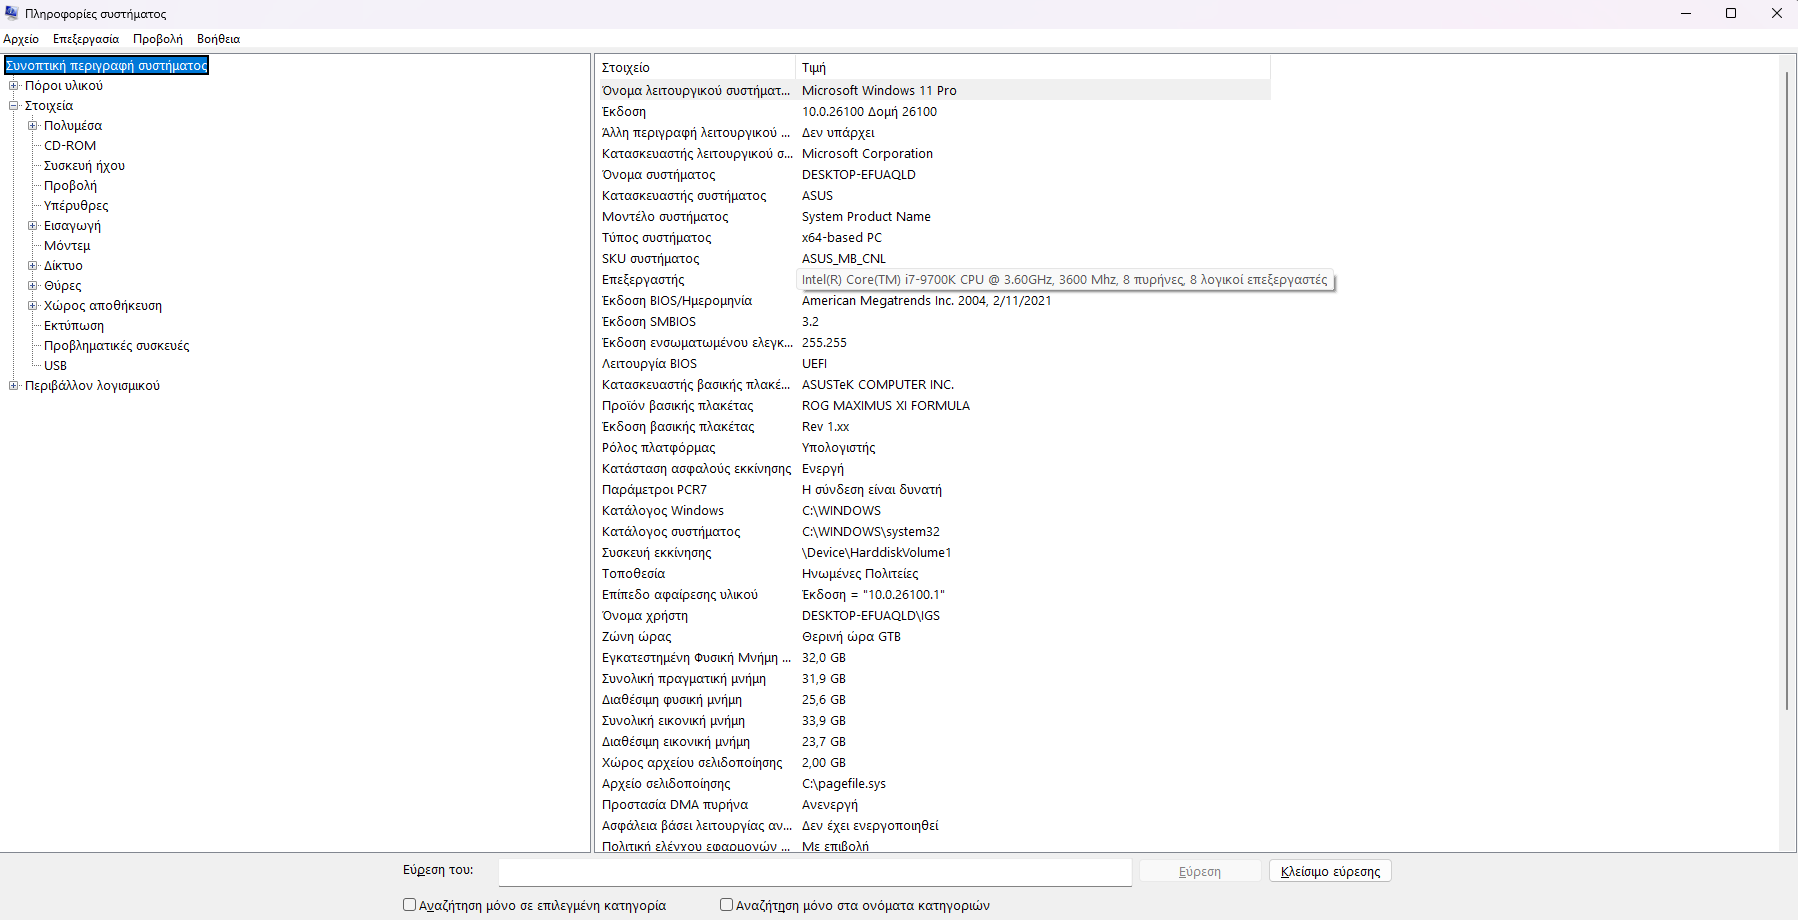Select the American Megatrends Inc. BIOS value
1798x920 pixels.
pyautogui.click(x=926, y=301)
